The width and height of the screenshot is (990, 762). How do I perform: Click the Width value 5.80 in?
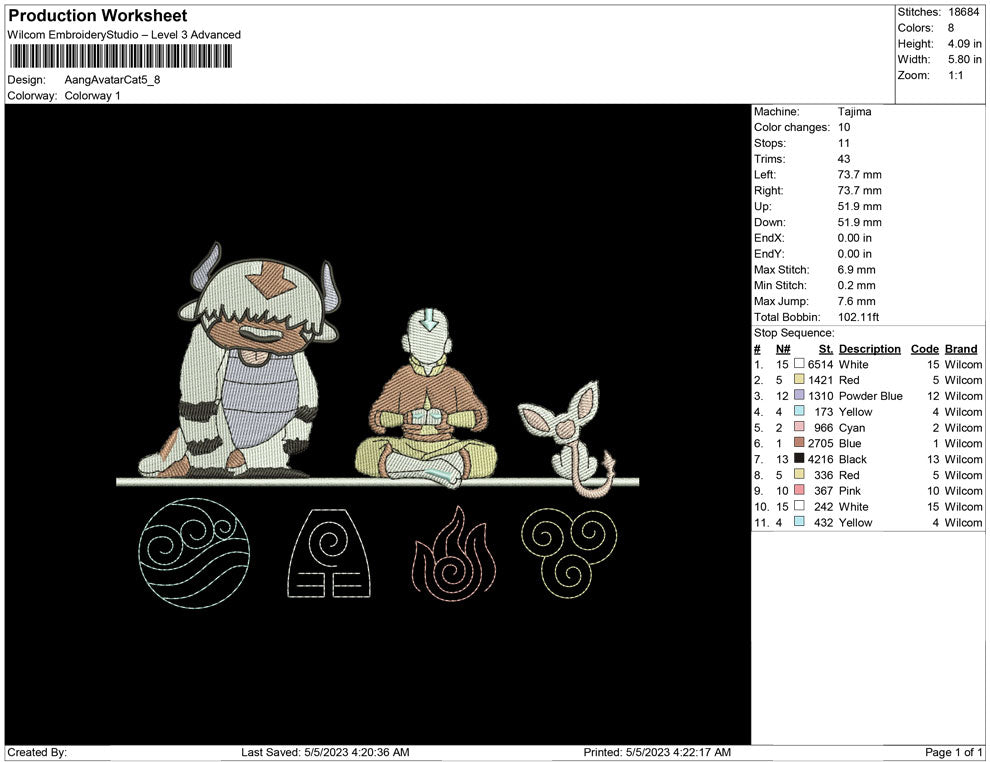964,59
